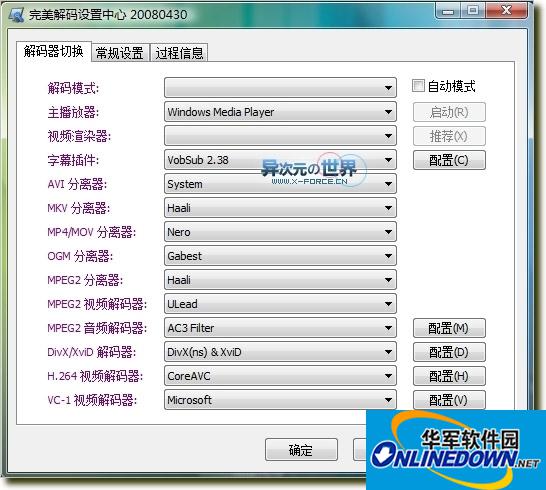546x490 pixels.
Task: Open the 字幕插件 VobSub 2.38 dropdown
Action: (x=280, y=160)
